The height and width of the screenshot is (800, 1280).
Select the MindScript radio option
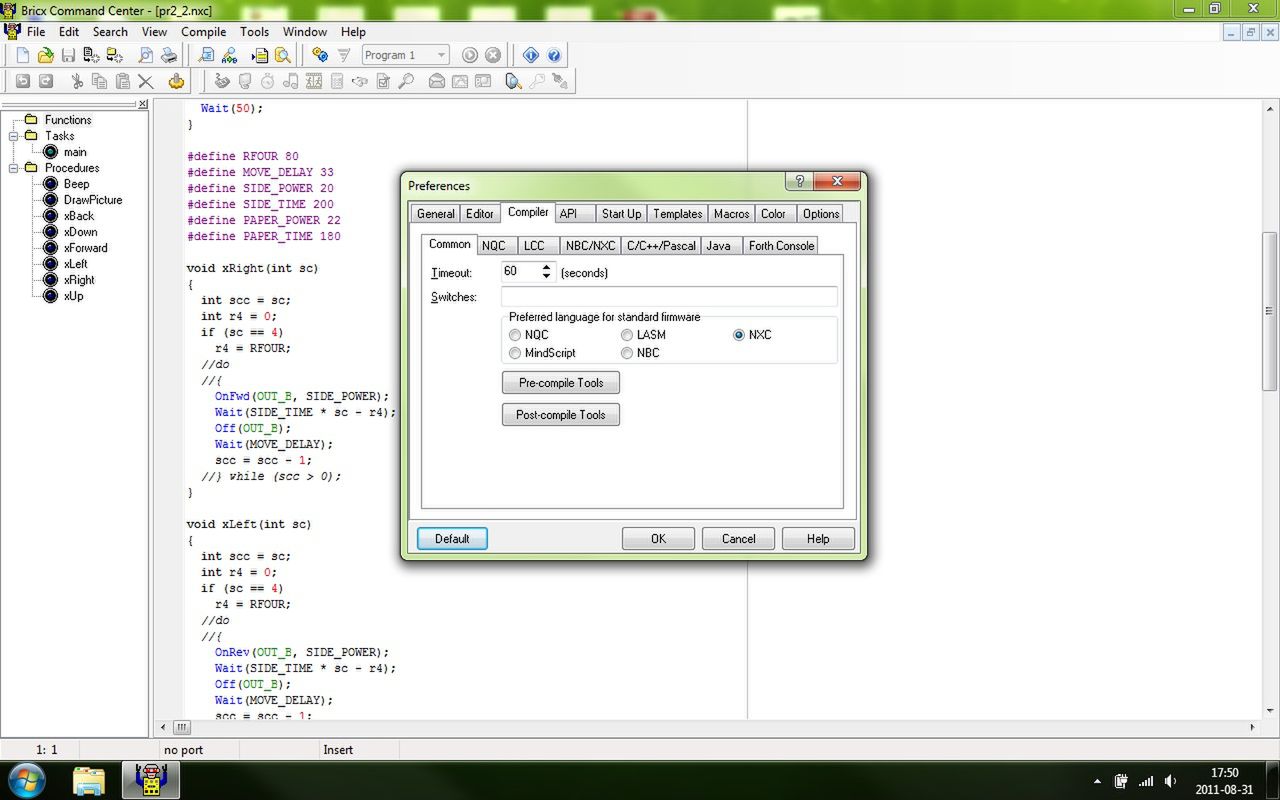pyautogui.click(x=515, y=353)
